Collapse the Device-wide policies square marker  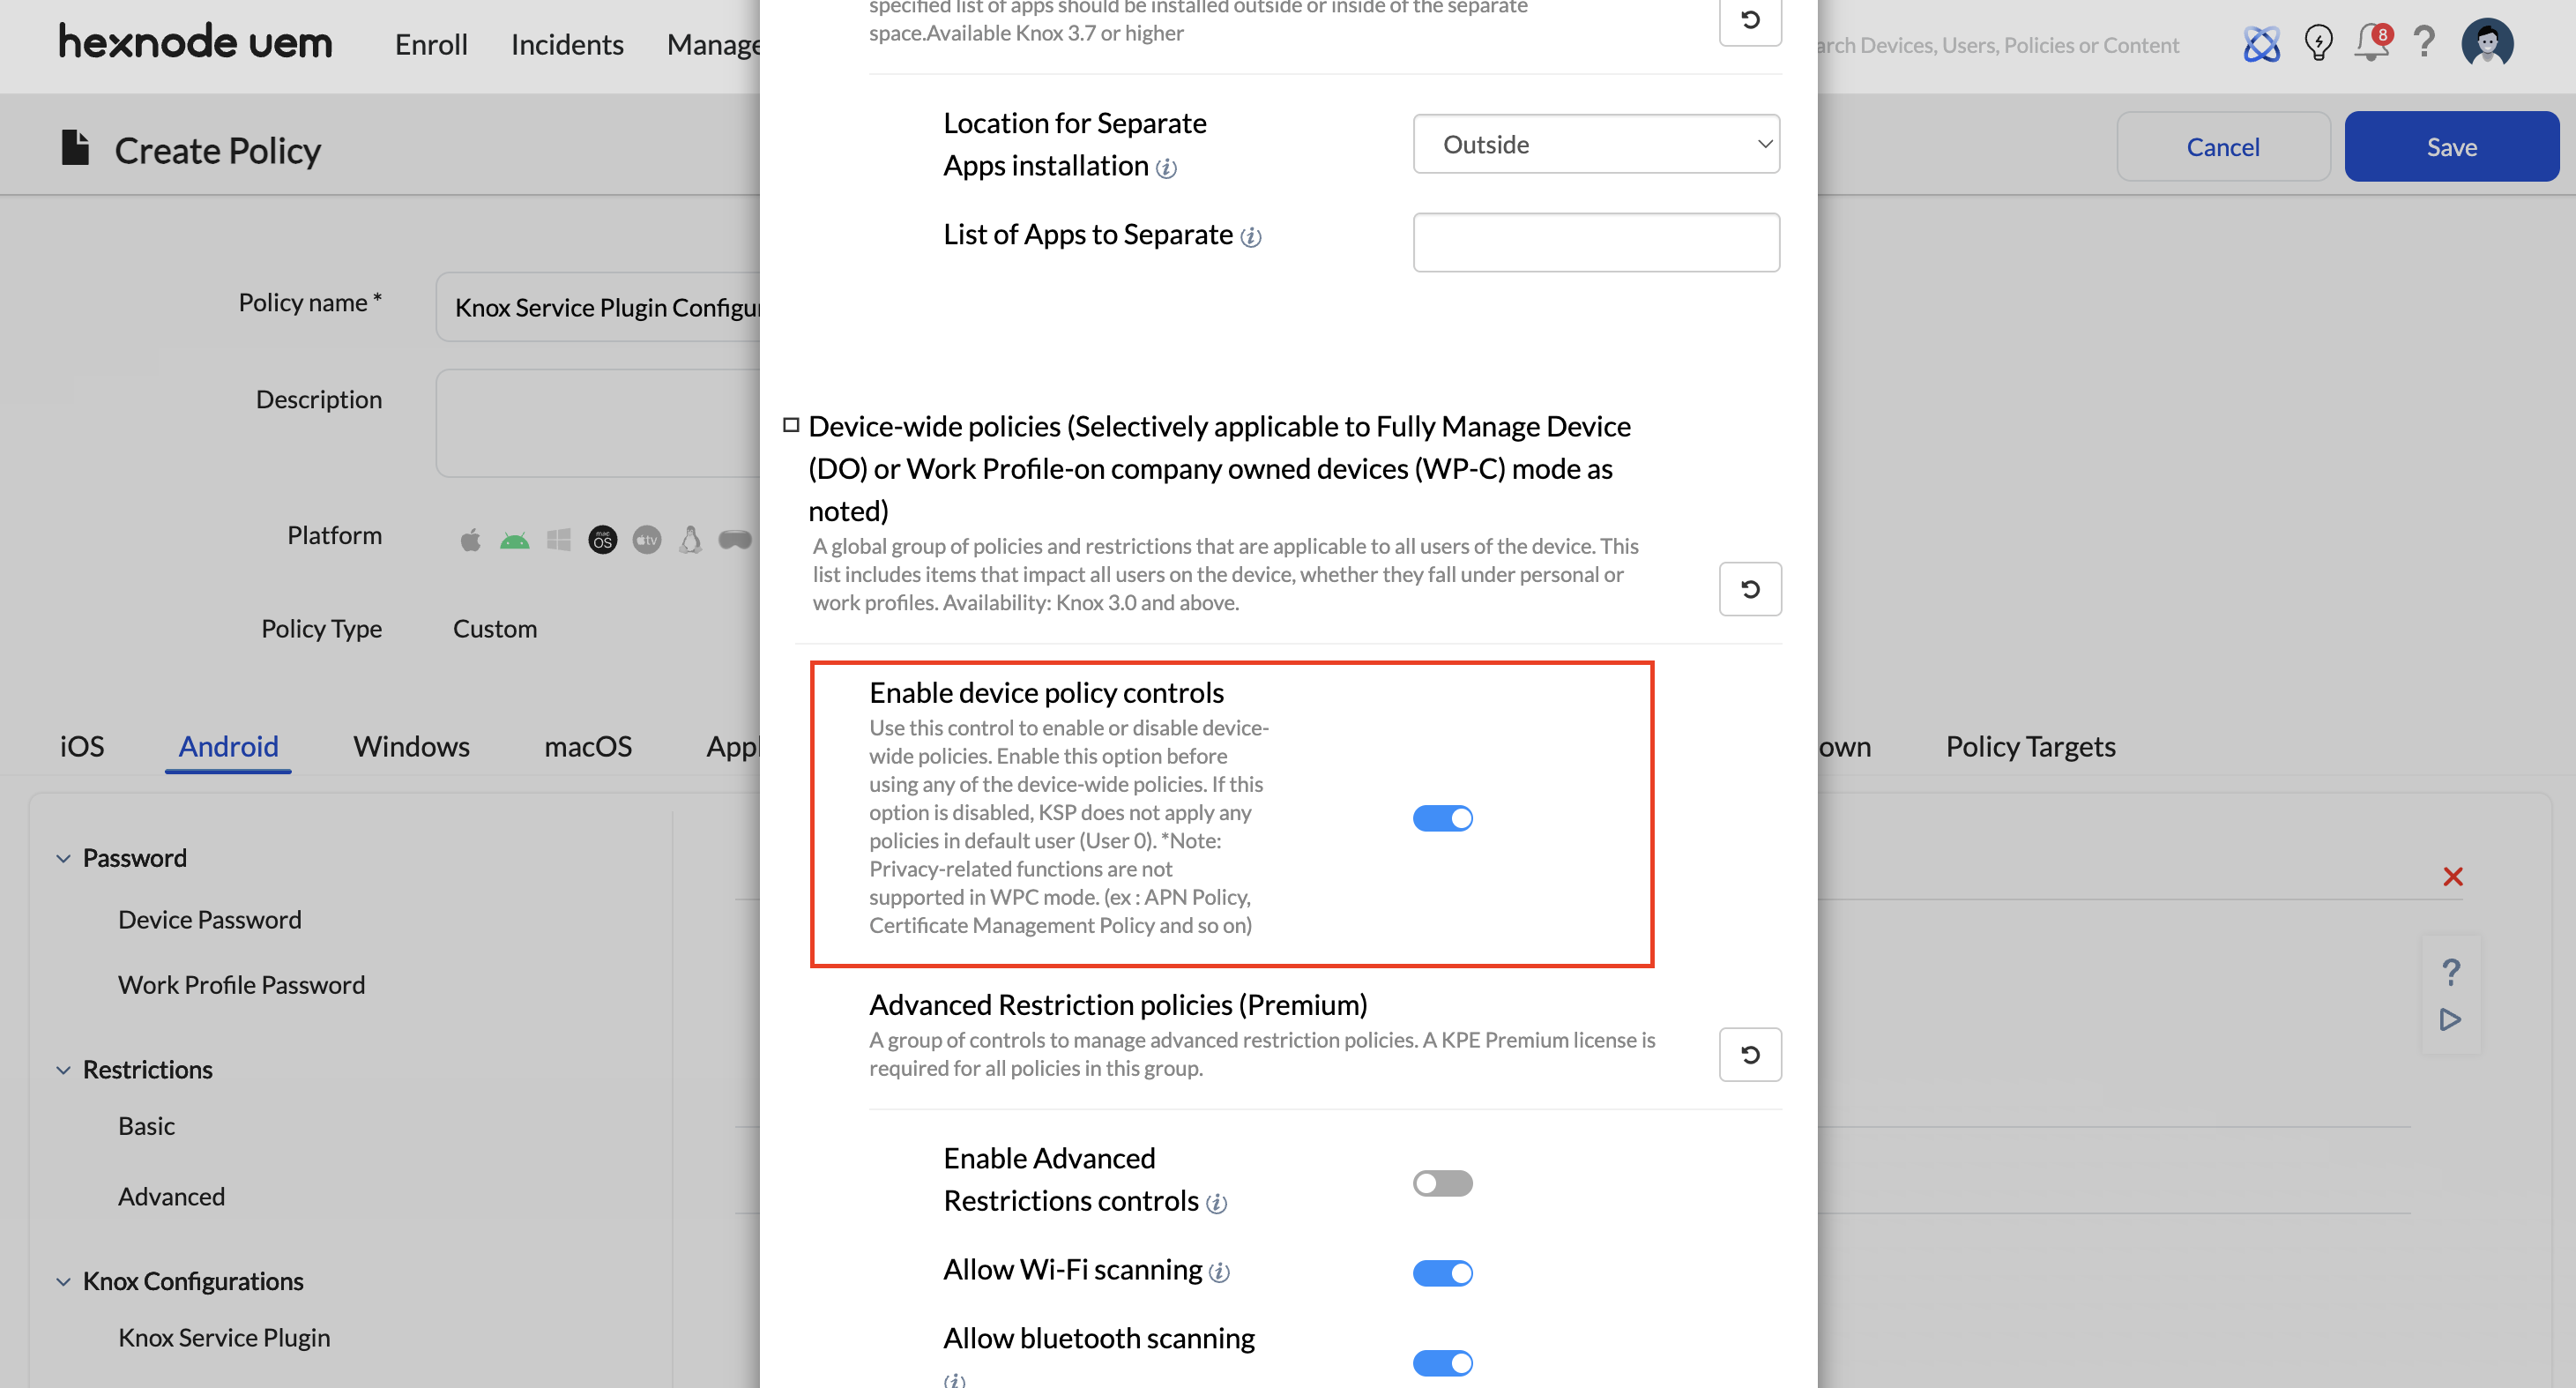point(791,425)
